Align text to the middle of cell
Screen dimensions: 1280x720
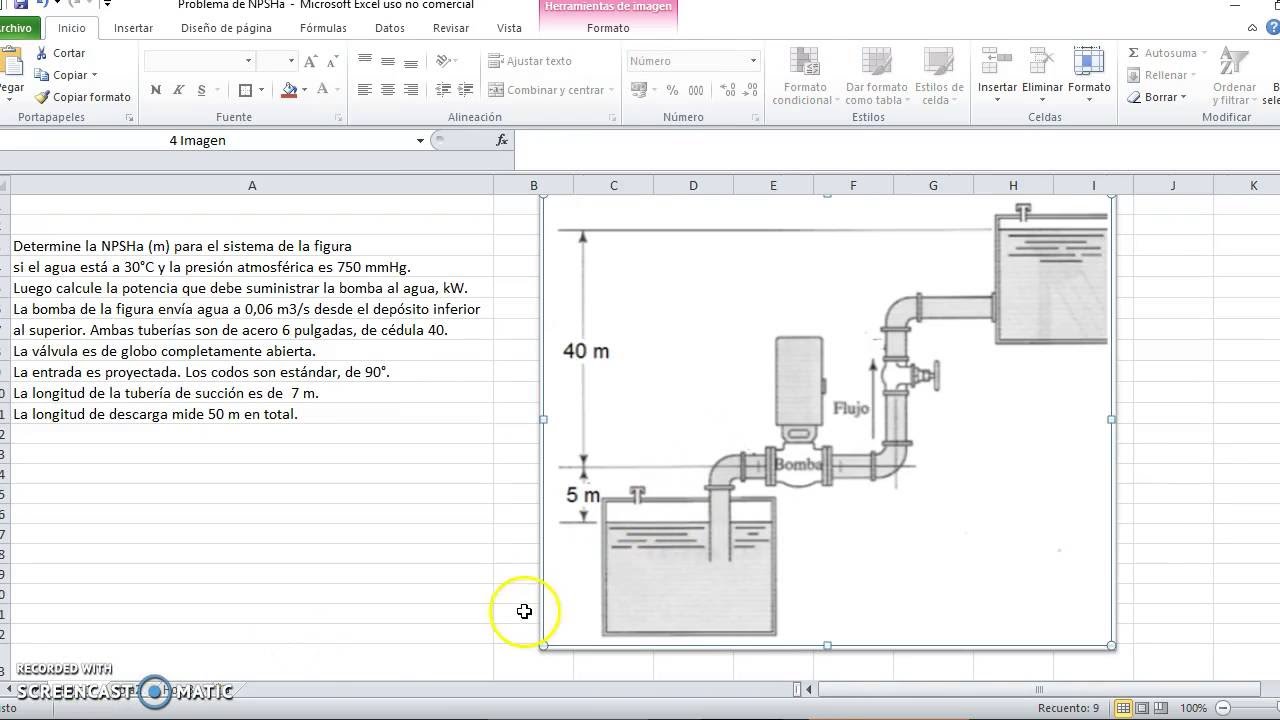point(388,61)
